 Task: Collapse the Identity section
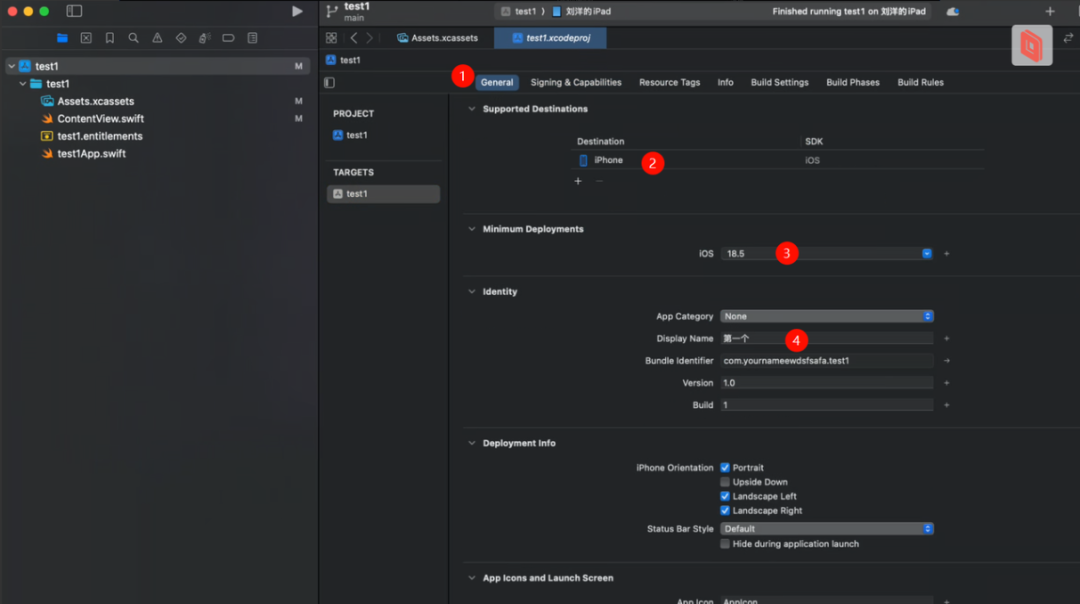click(472, 291)
